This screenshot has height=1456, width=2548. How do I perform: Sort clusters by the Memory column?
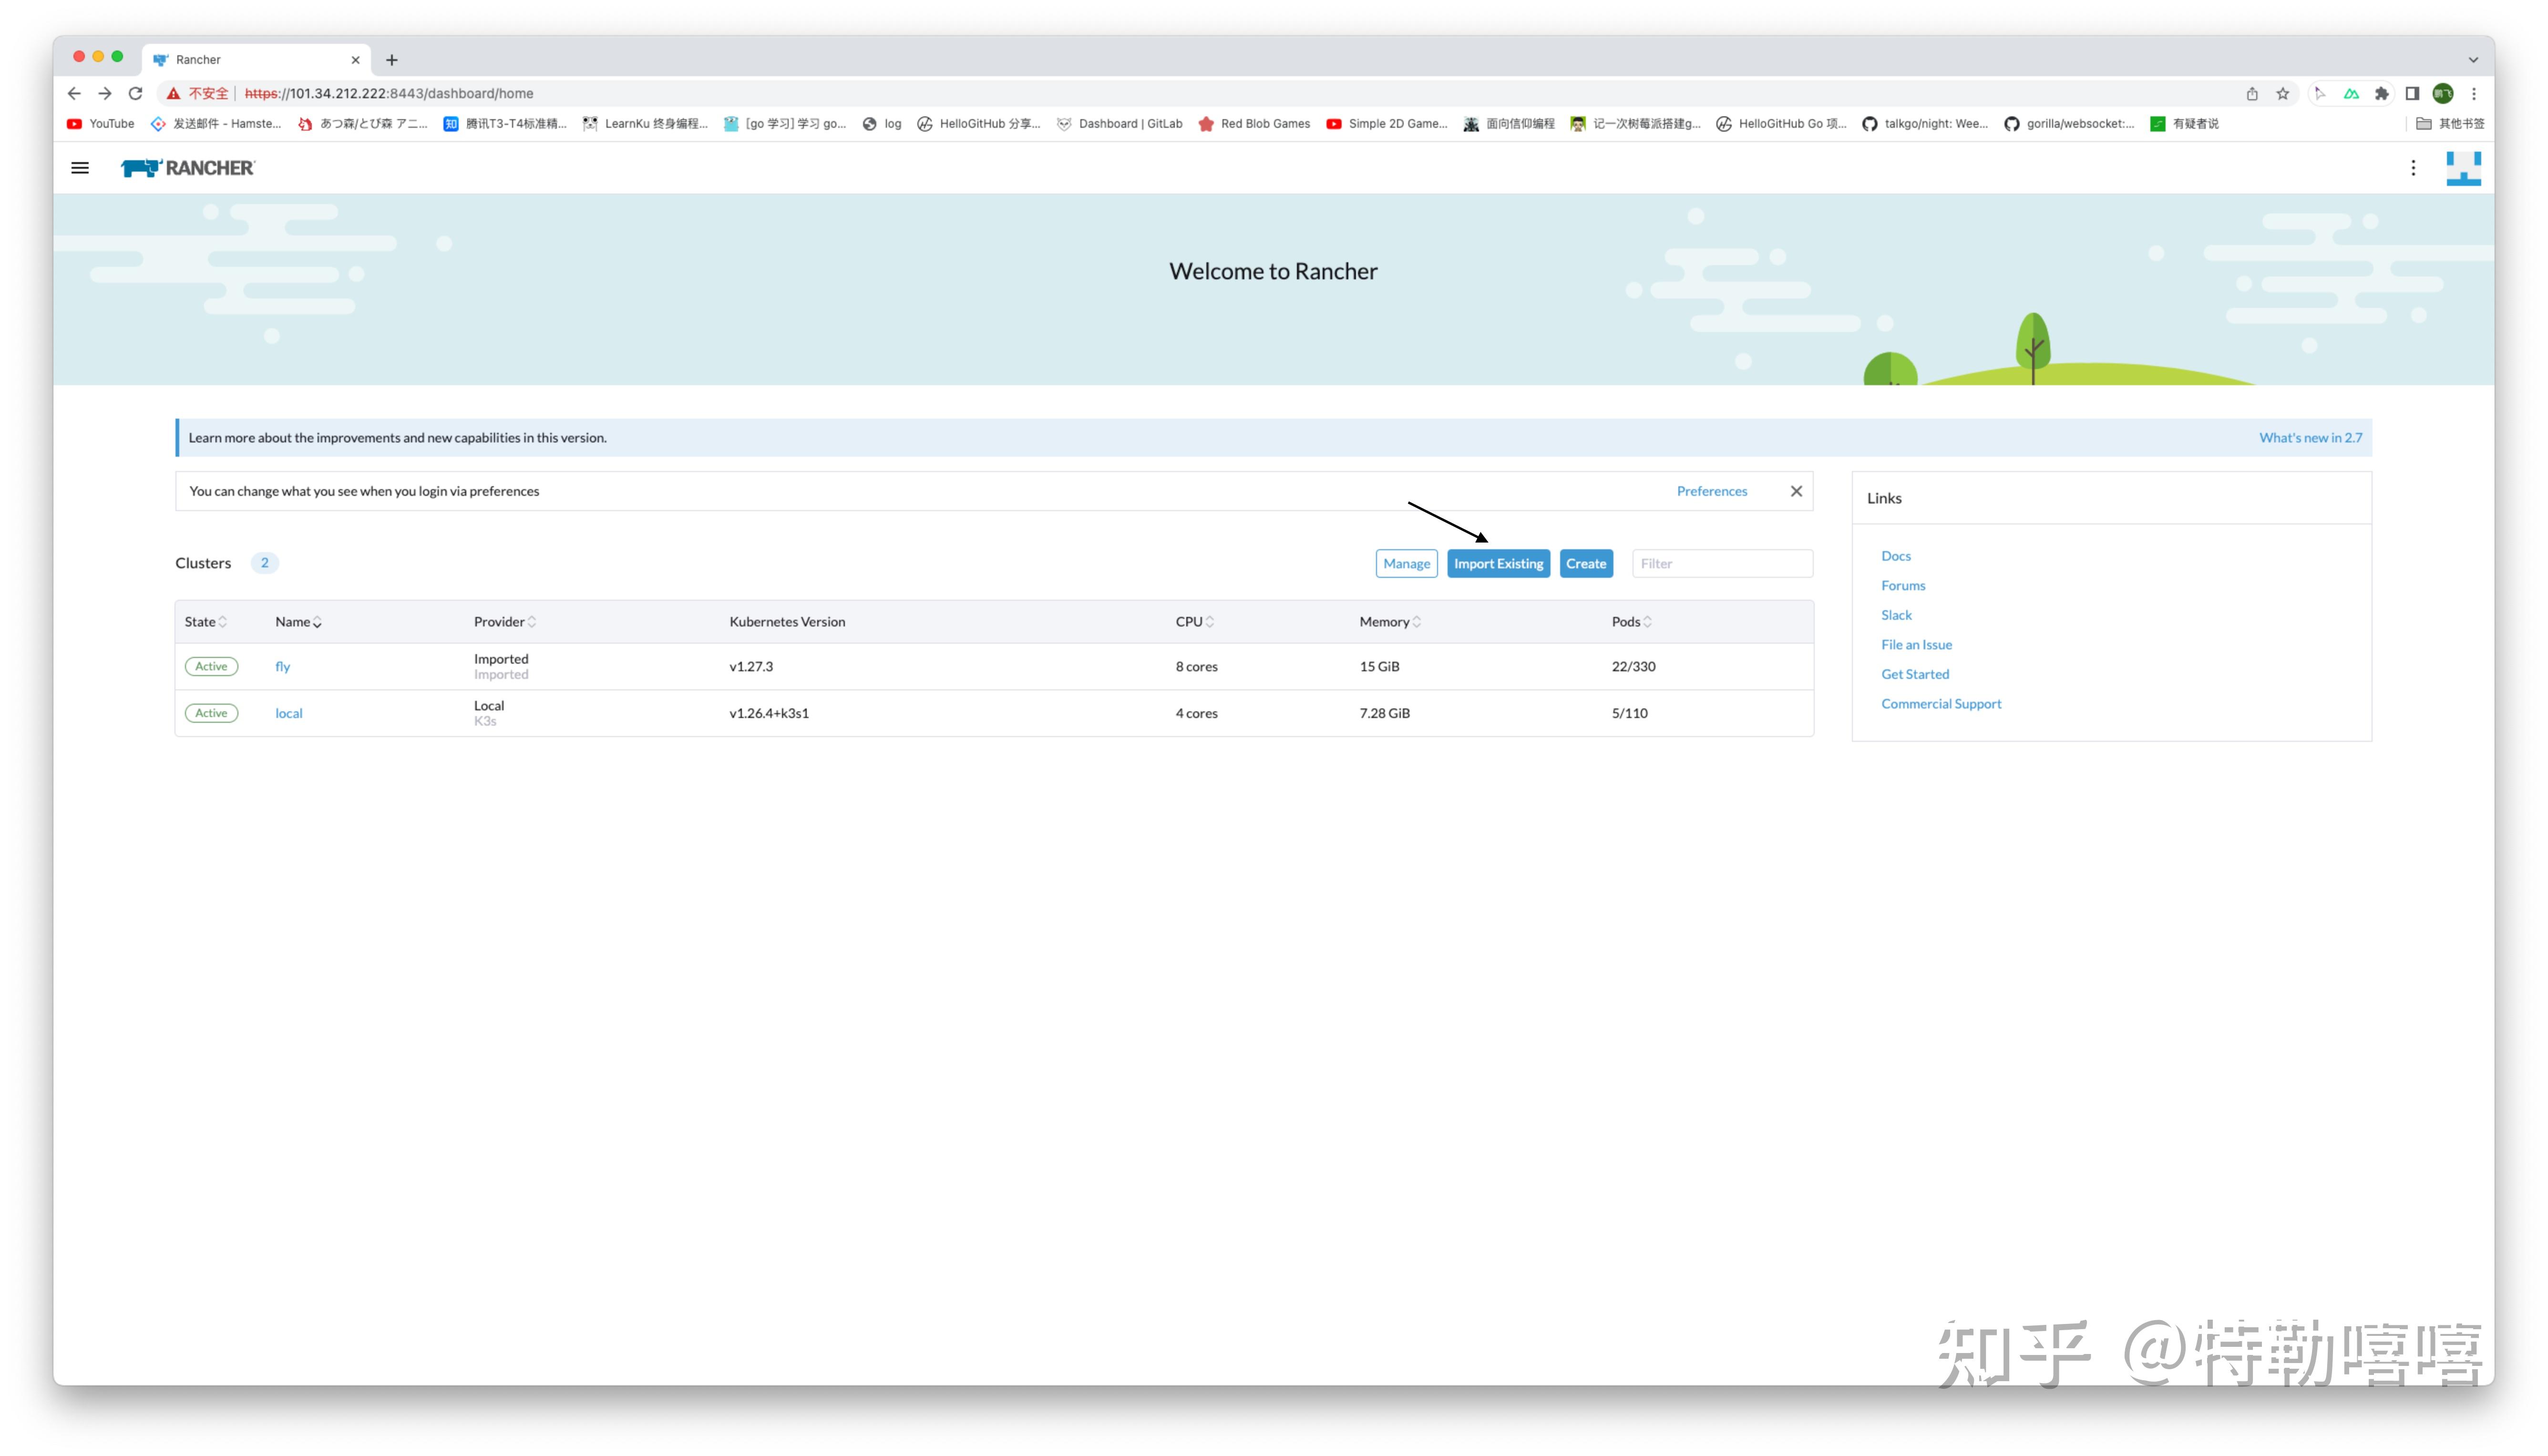coord(1389,622)
